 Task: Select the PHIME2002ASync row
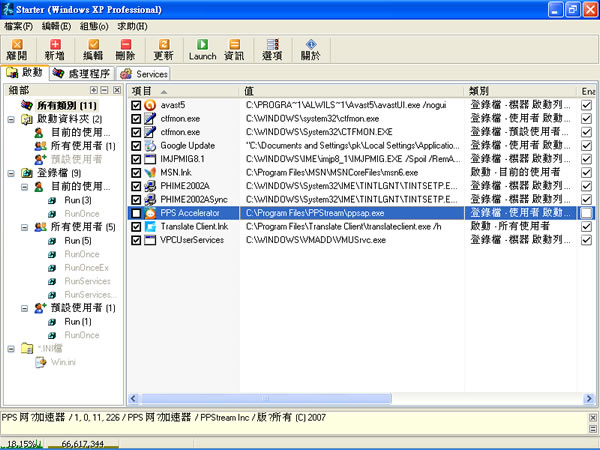click(361, 199)
